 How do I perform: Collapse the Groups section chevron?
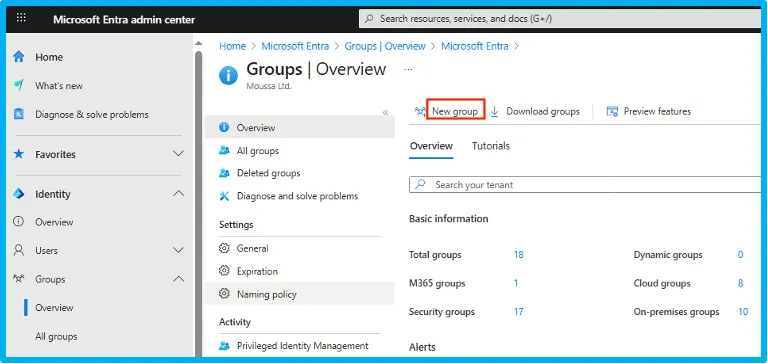click(179, 279)
